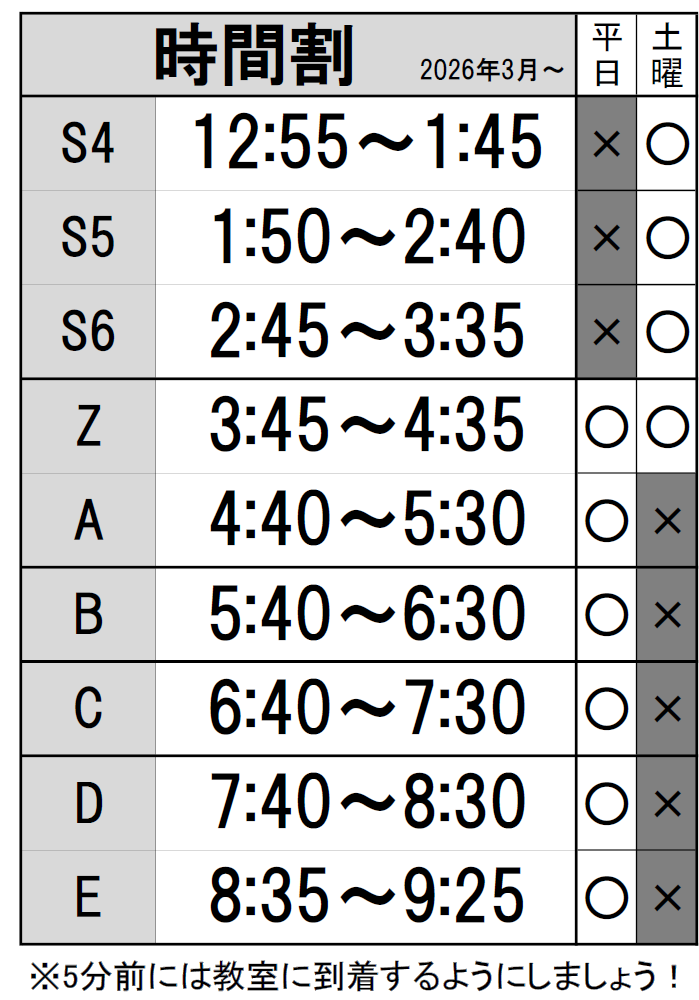Select the weekday circle in row D
The image size is (699, 1000).
coord(606,802)
